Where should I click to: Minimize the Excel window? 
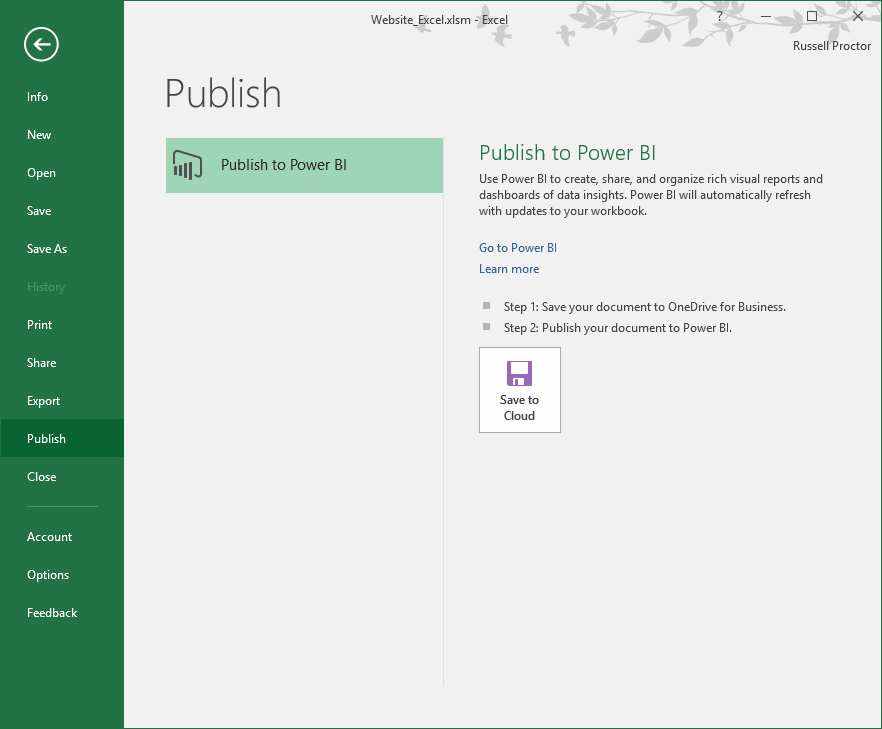[x=766, y=17]
